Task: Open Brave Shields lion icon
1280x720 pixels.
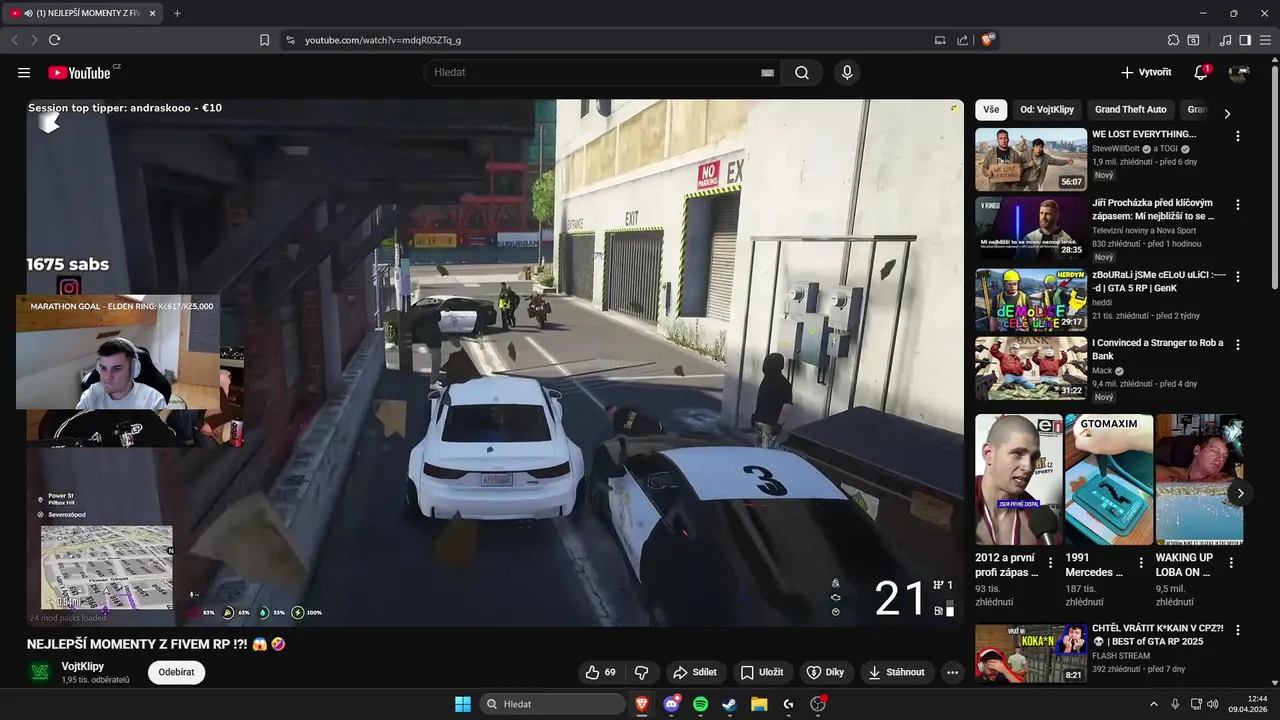Action: 988,40
